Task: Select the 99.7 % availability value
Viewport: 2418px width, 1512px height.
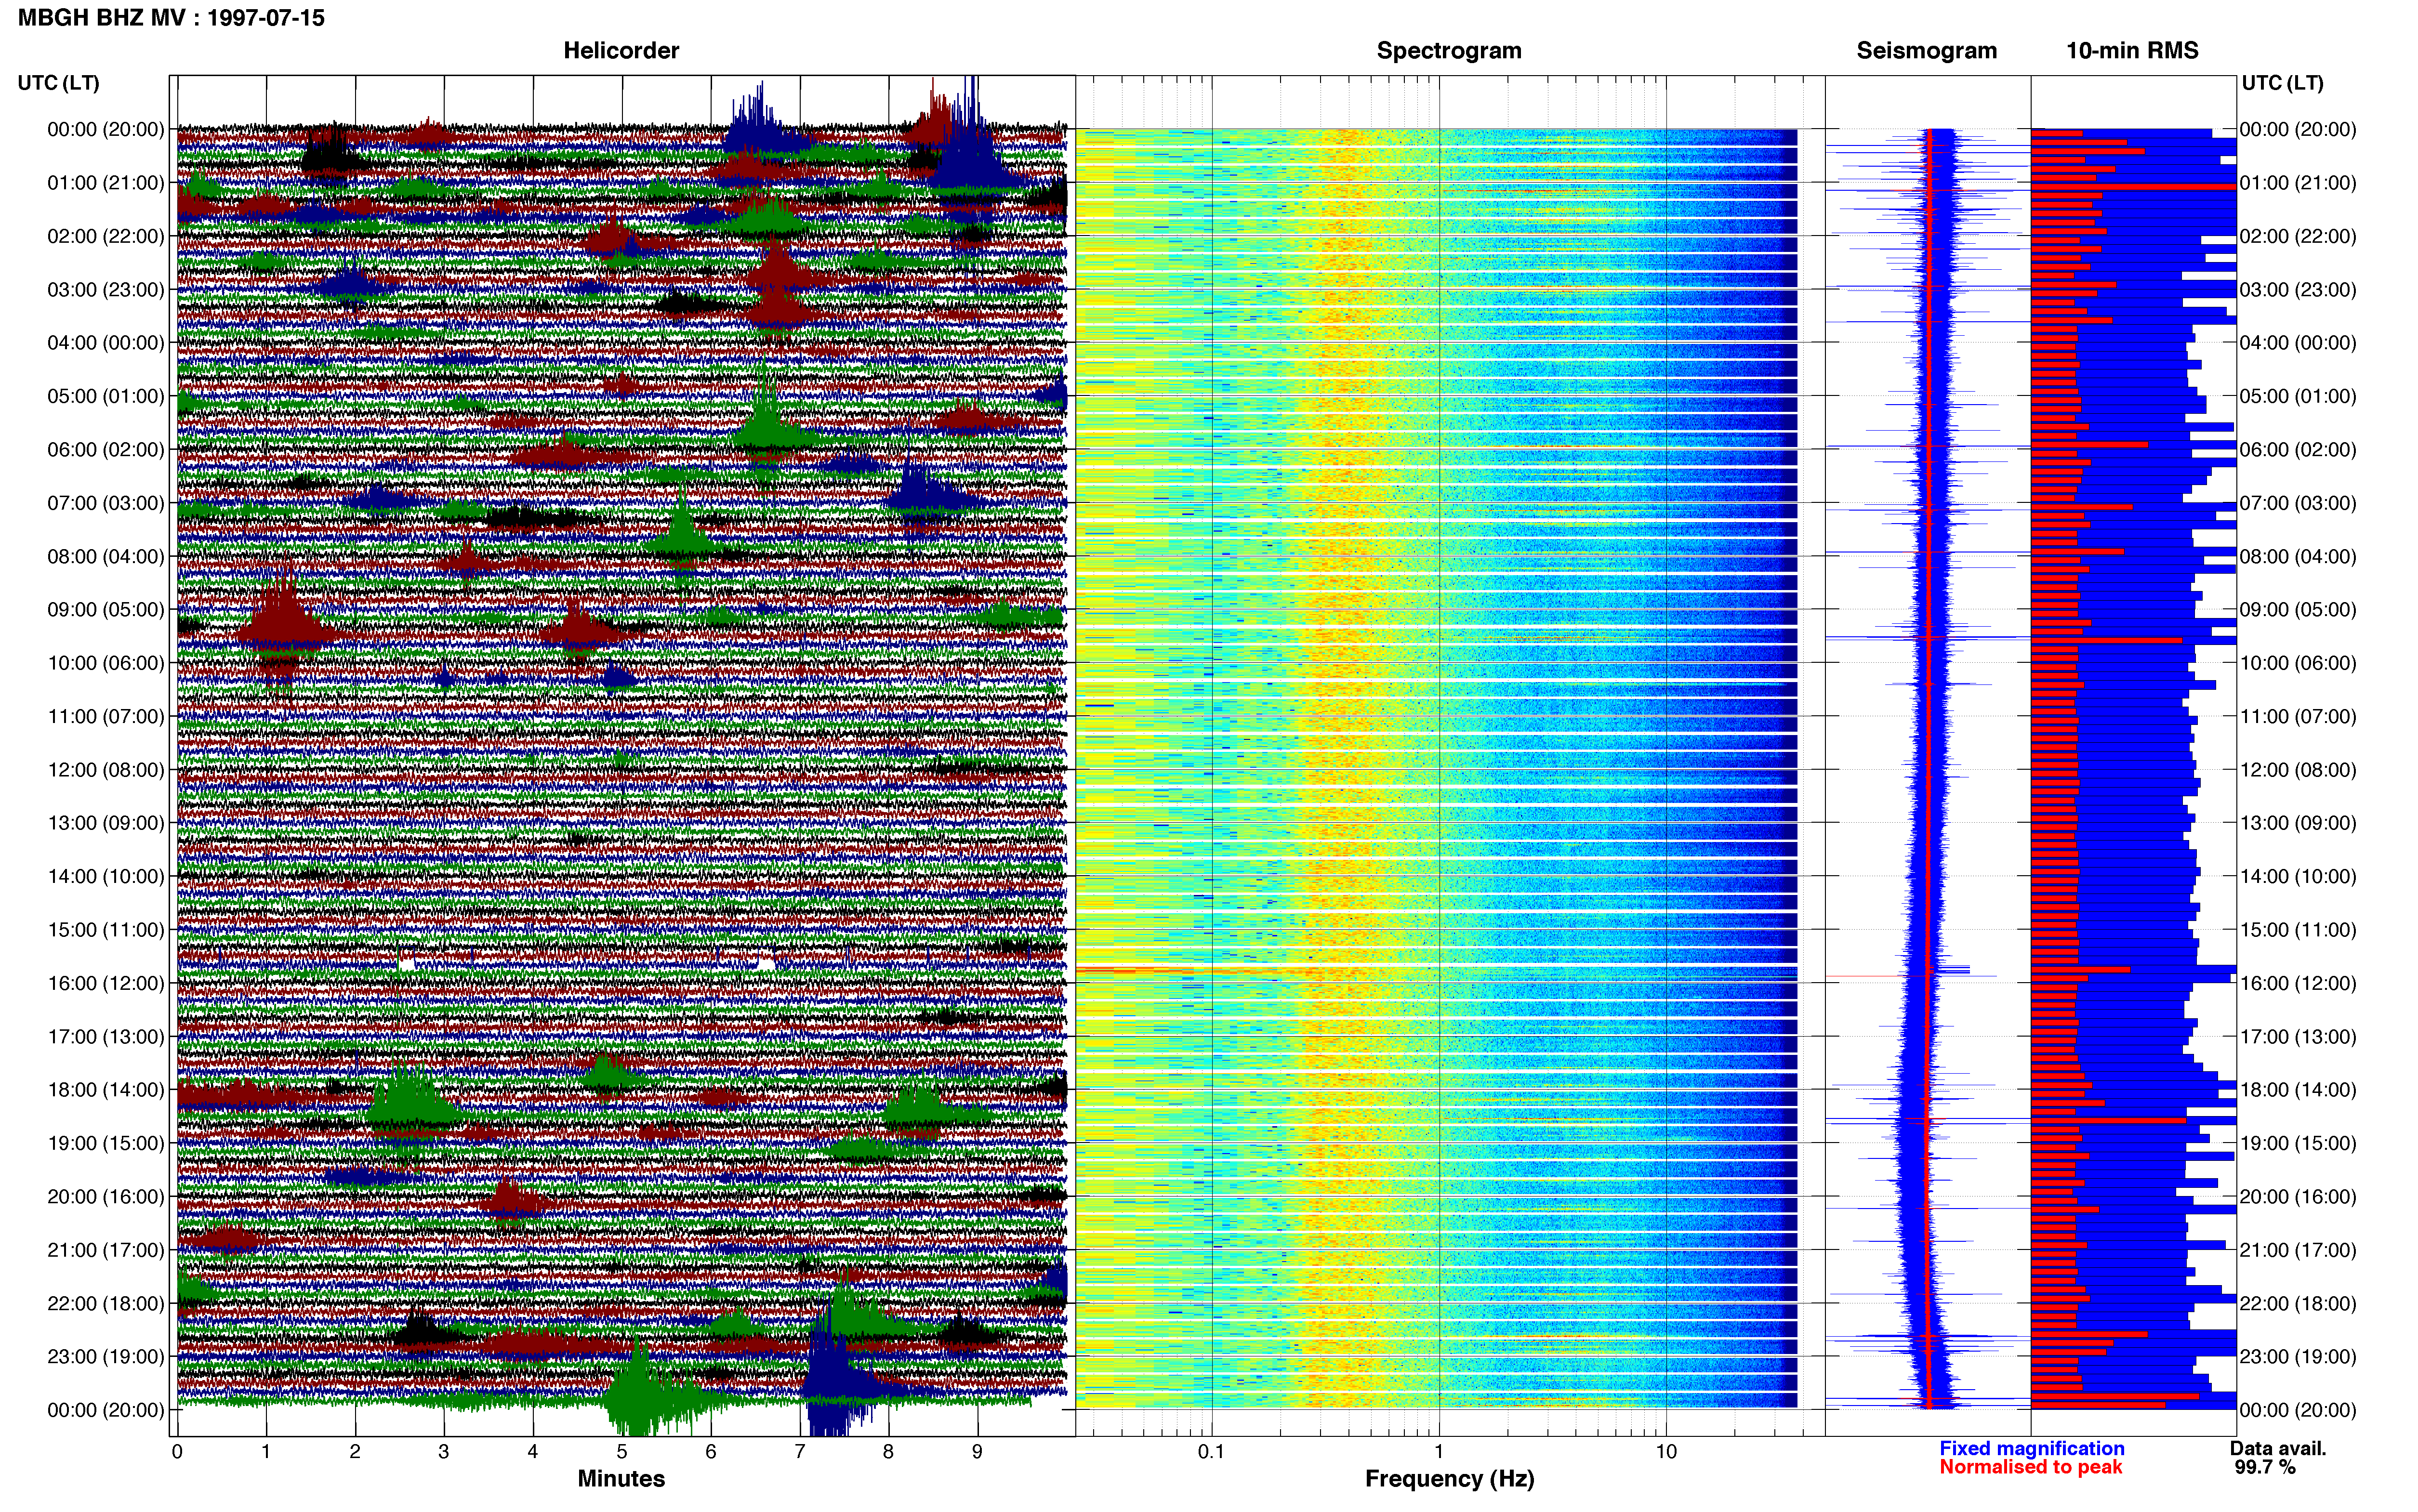Action: 2265,1468
